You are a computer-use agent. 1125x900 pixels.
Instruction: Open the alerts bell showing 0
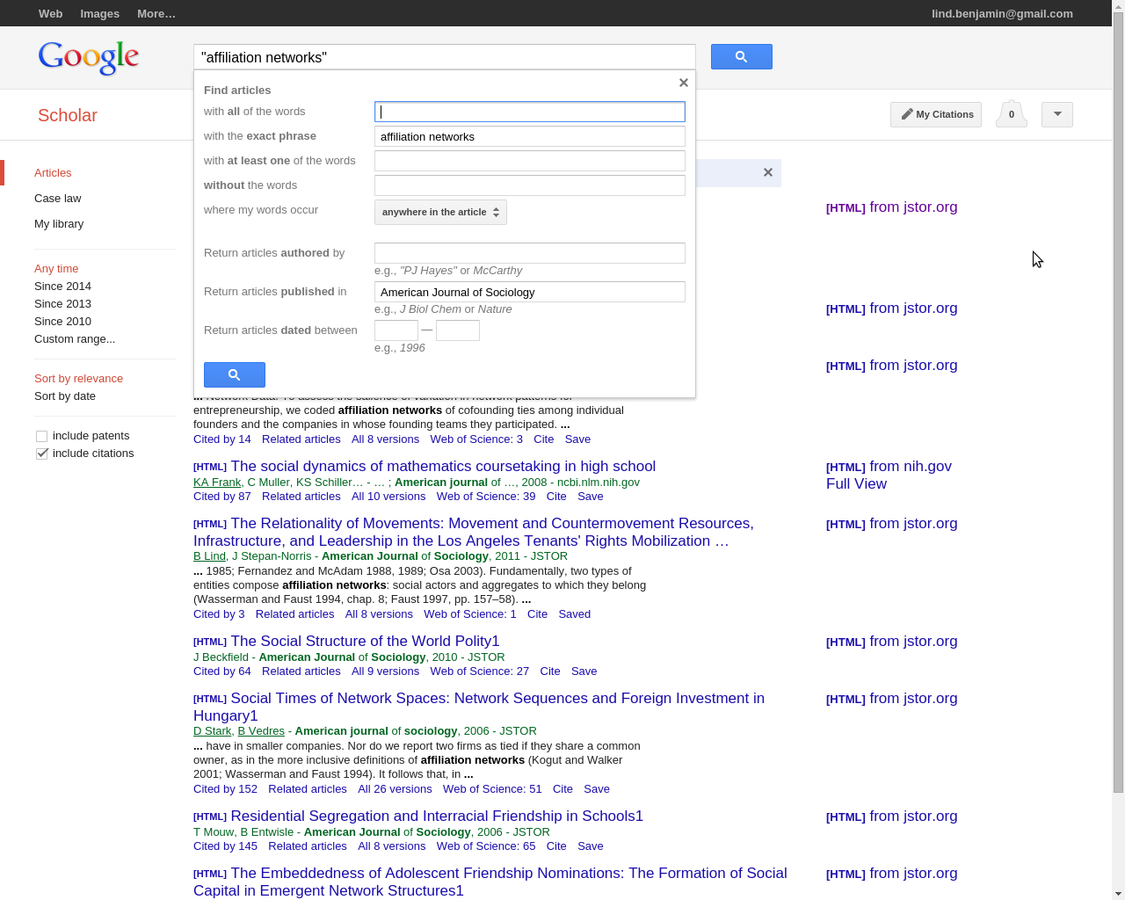[1012, 114]
